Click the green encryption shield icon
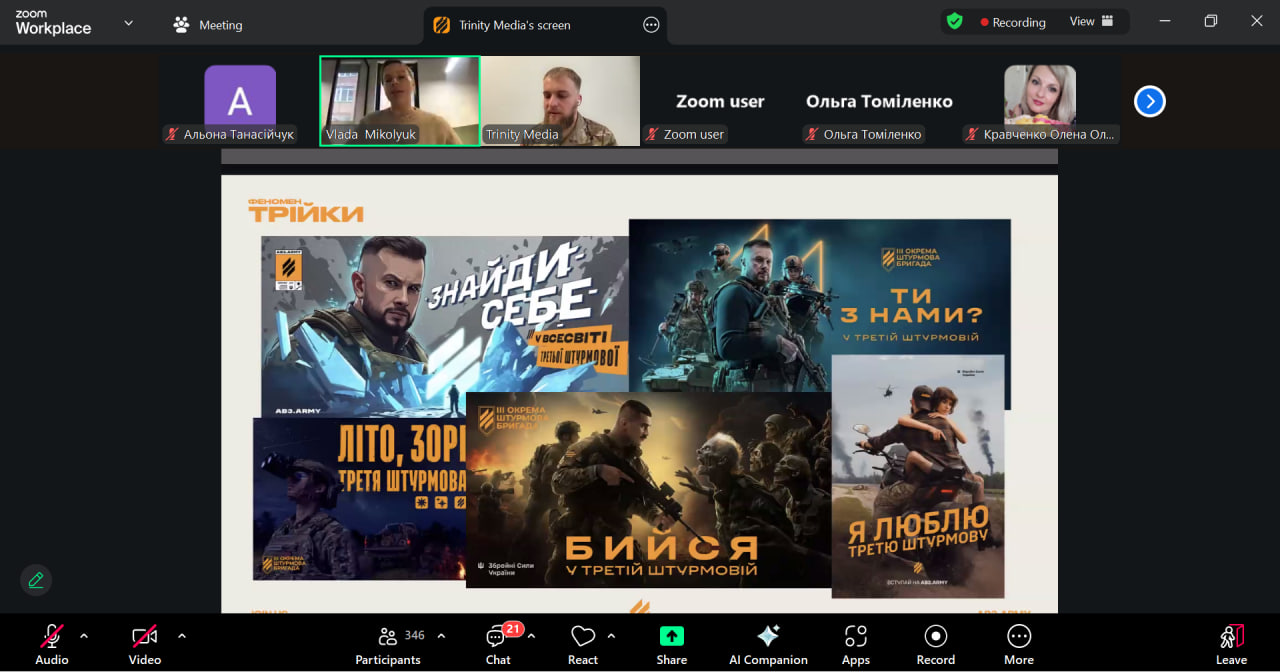Viewport: 1280px width, 672px height. pyautogui.click(x=955, y=22)
